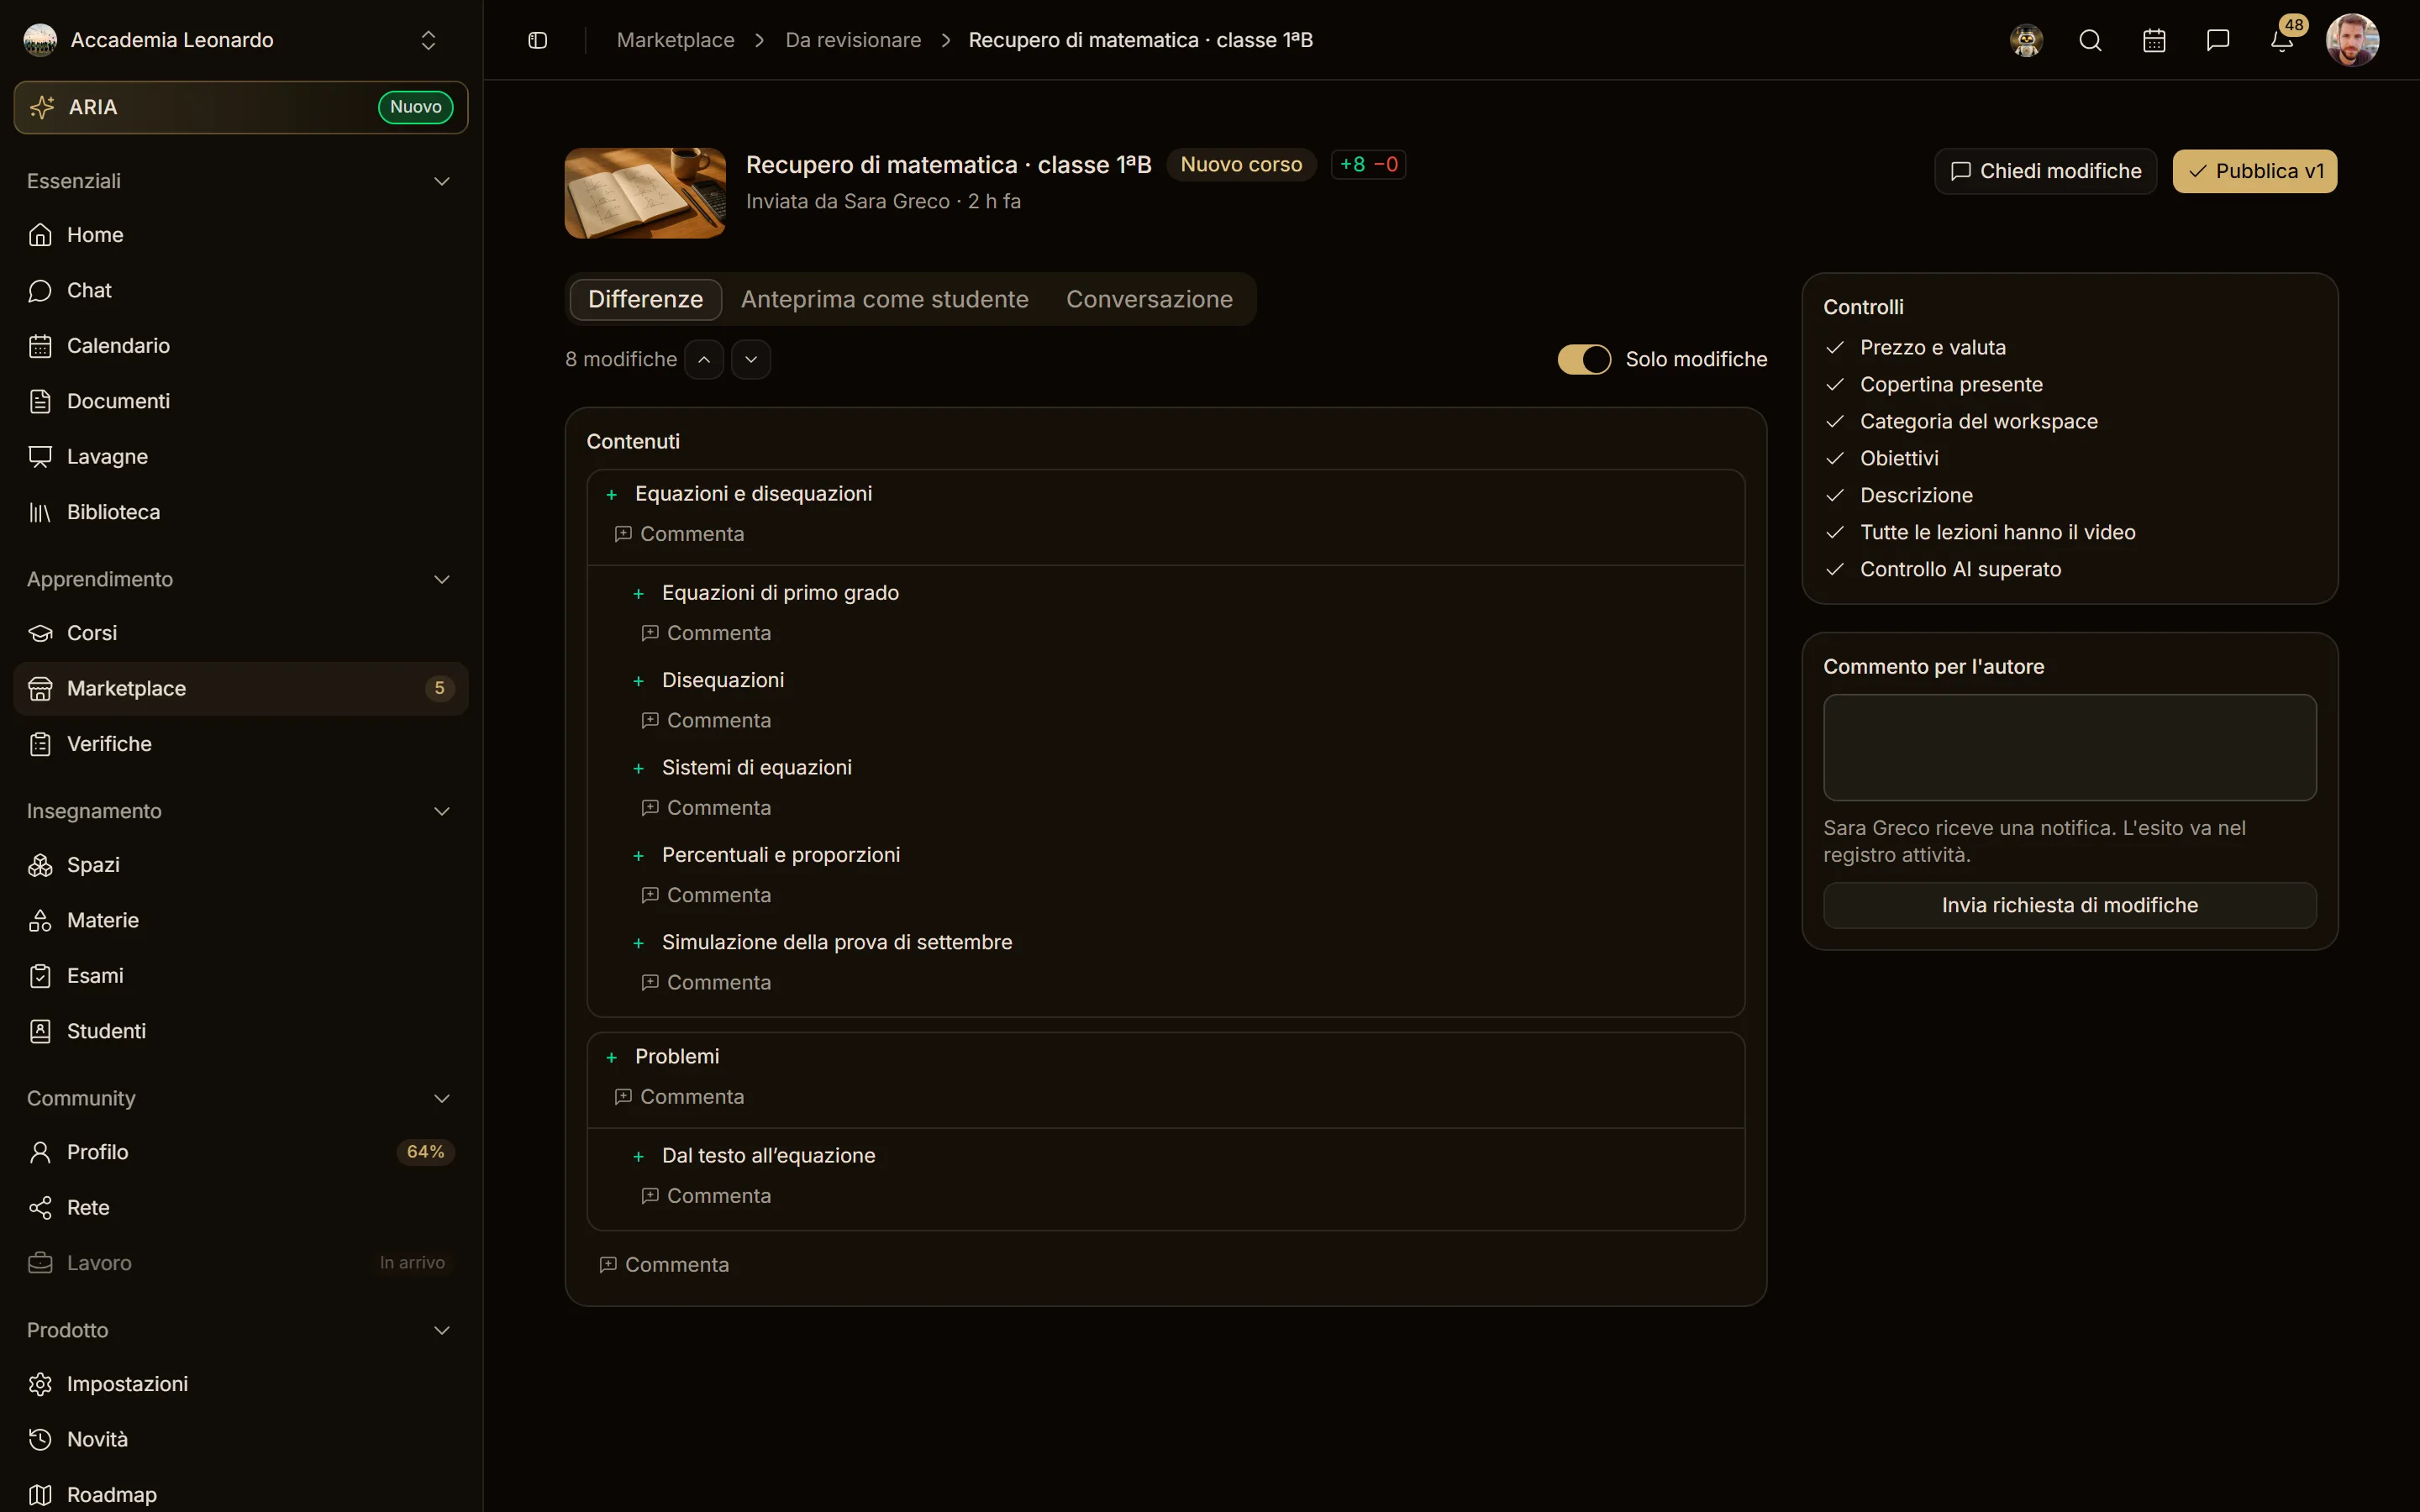Toggle the sidebar panel icon

pos(537,40)
